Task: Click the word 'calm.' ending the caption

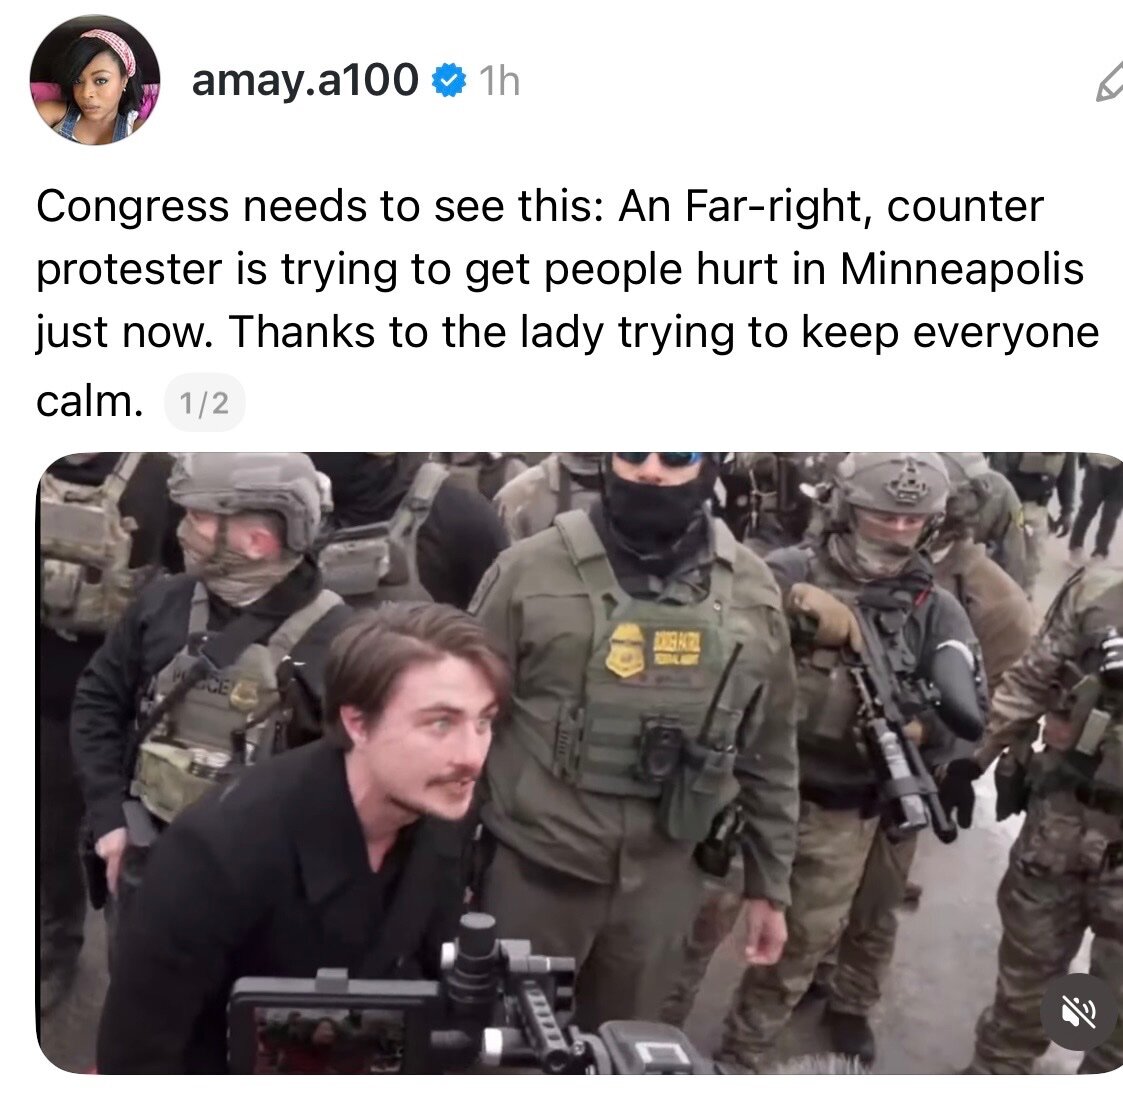Action: click(90, 402)
